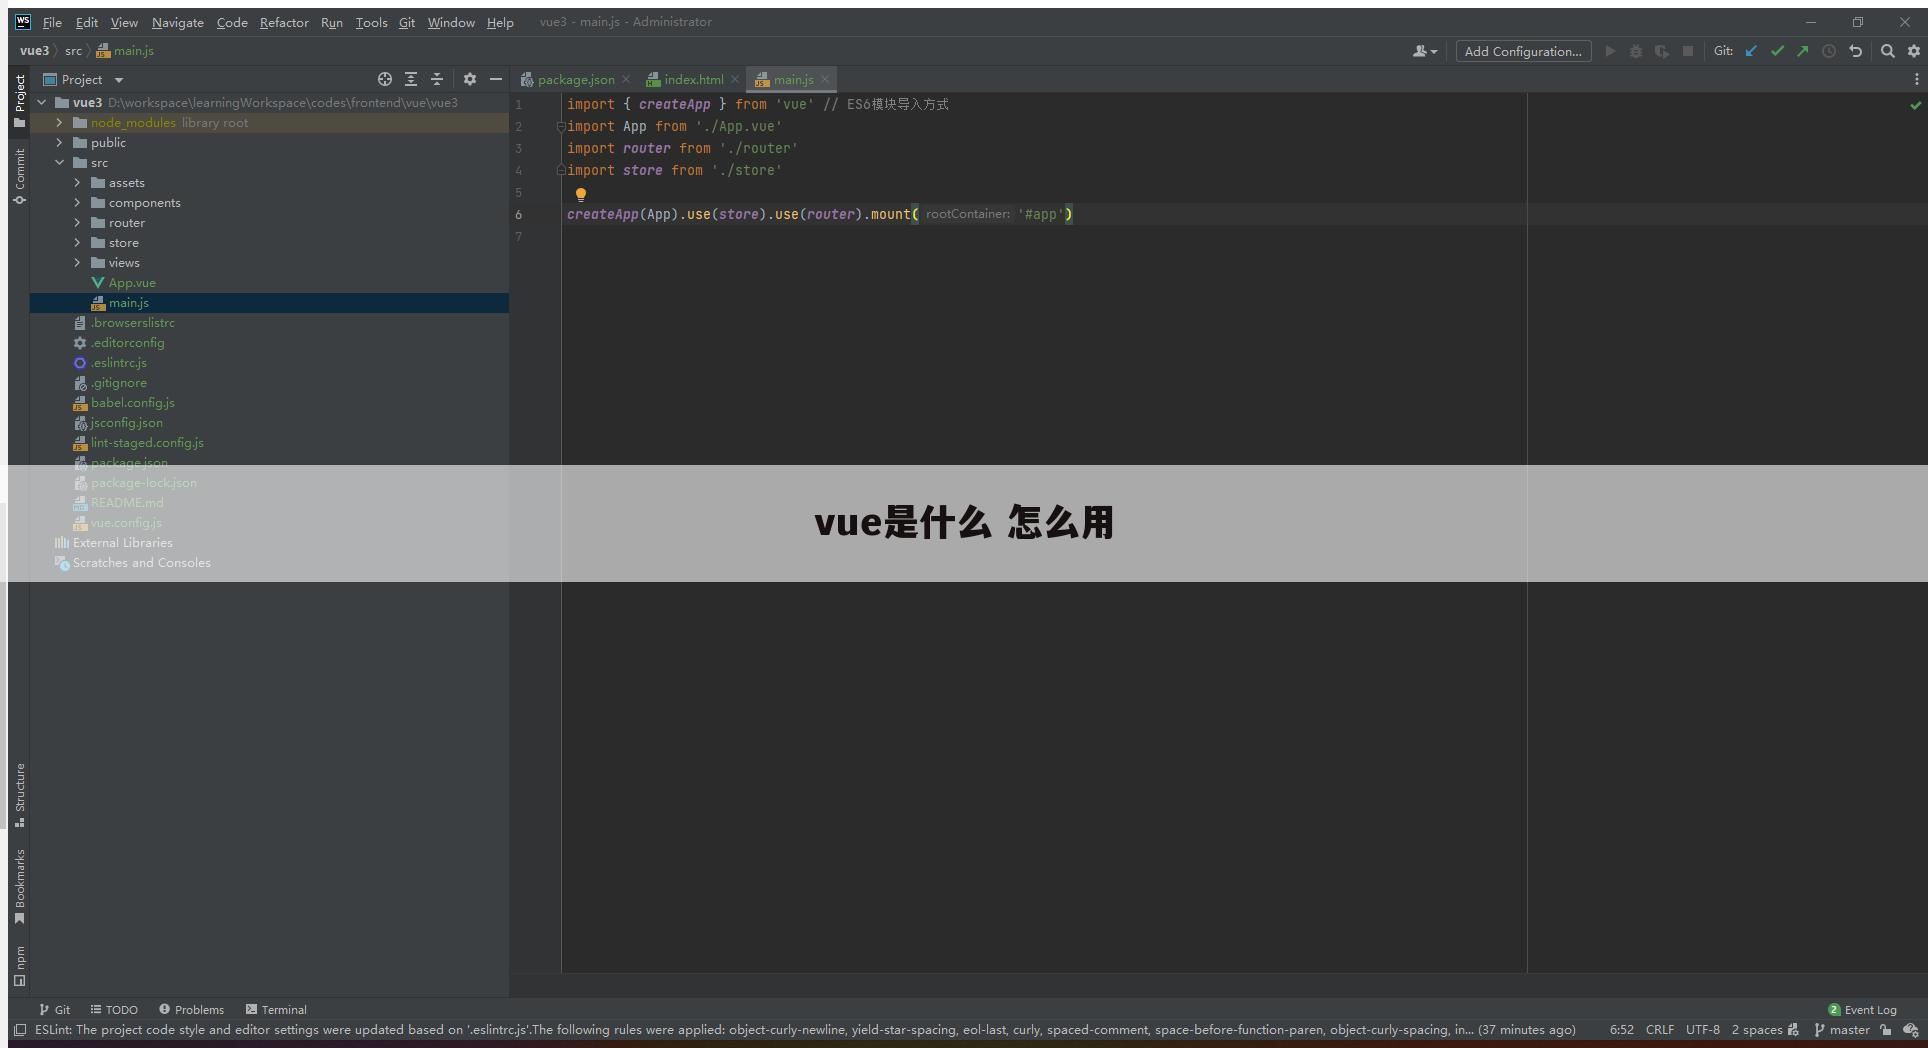This screenshot has height=1048, width=1928.
Task: Expand the components folder
Action: tap(78, 202)
